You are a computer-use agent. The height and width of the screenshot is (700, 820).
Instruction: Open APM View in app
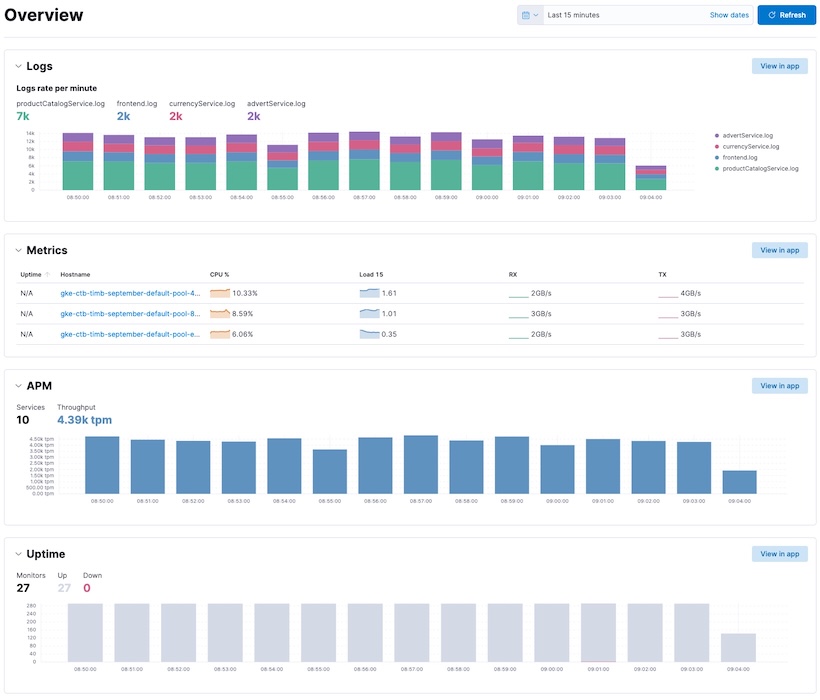click(779, 385)
